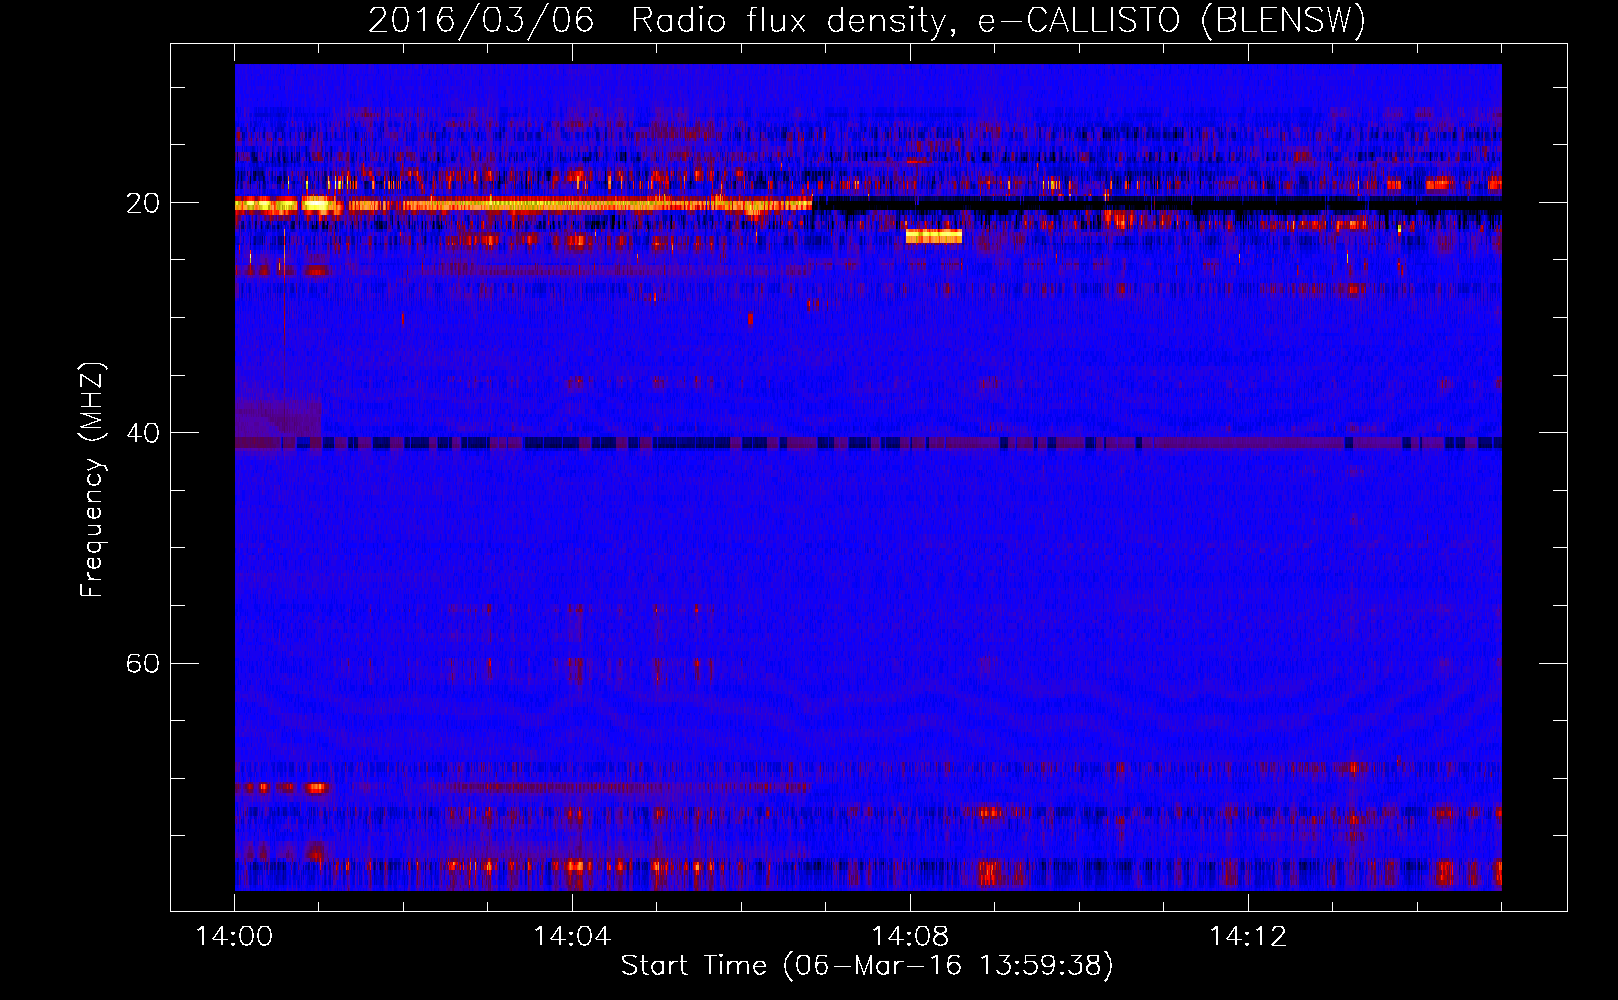Select the 40 MHz frequency axis label
The height and width of the screenshot is (1000, 1618).
click(143, 433)
